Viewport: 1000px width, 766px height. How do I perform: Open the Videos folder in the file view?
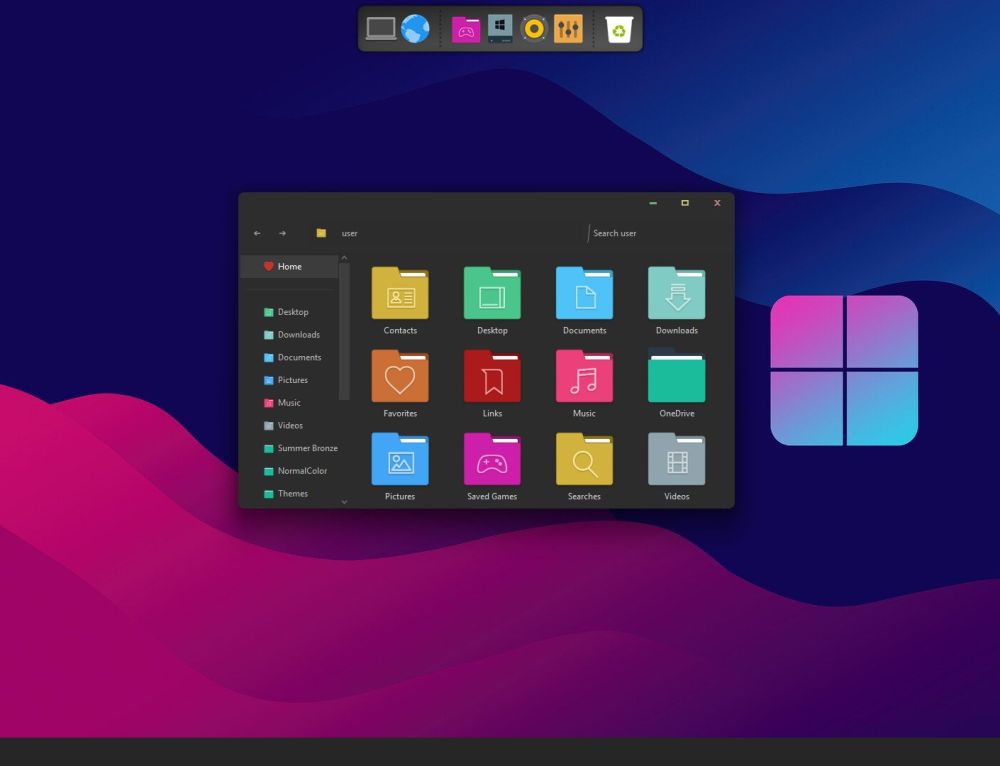676,462
